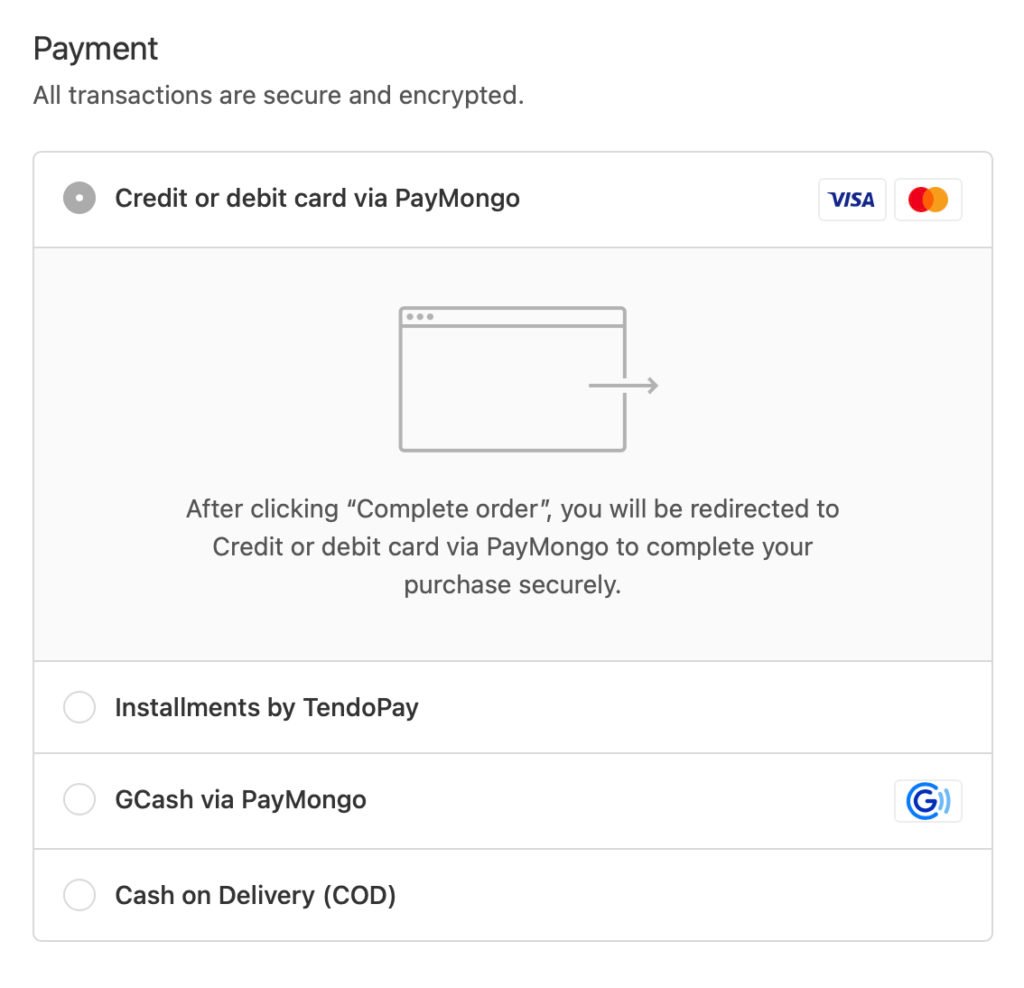The height and width of the screenshot is (988, 1024).
Task: Click the 'Credit or debit card via PayMongo' option label
Action: [317, 198]
